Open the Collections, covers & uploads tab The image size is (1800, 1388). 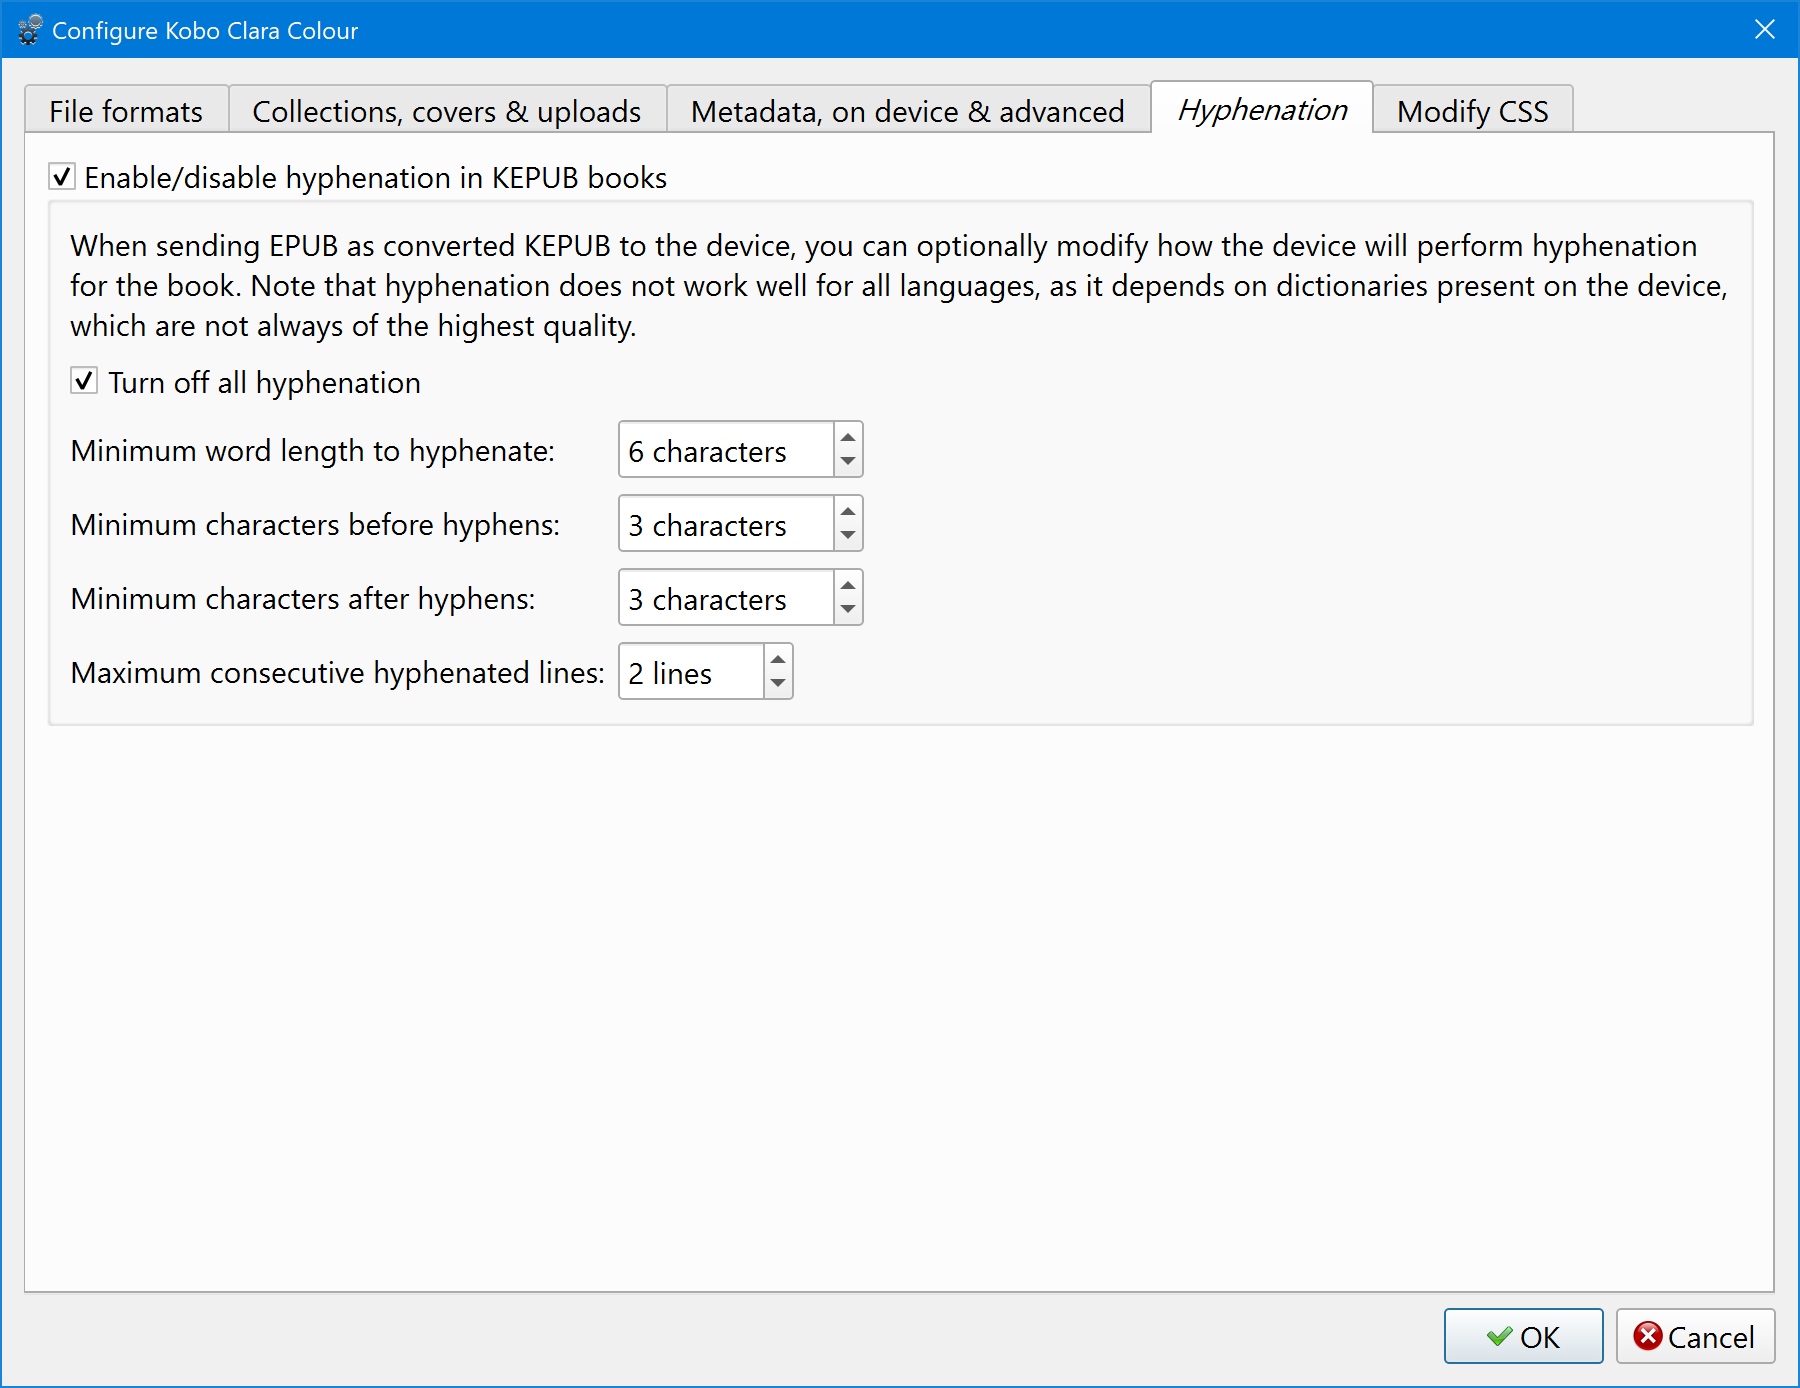[447, 110]
